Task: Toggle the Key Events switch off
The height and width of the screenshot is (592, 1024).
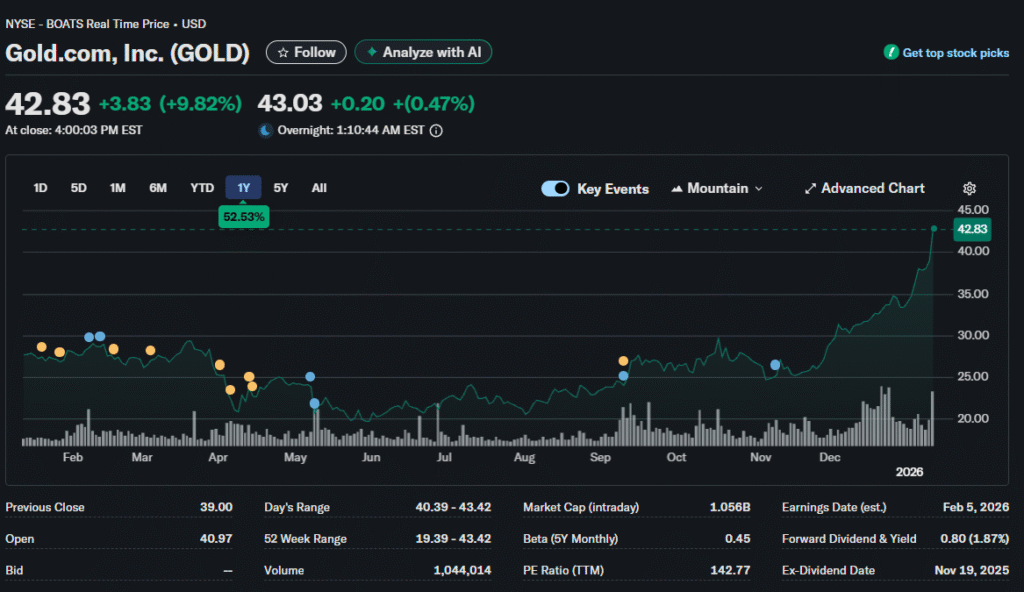Action: point(555,188)
